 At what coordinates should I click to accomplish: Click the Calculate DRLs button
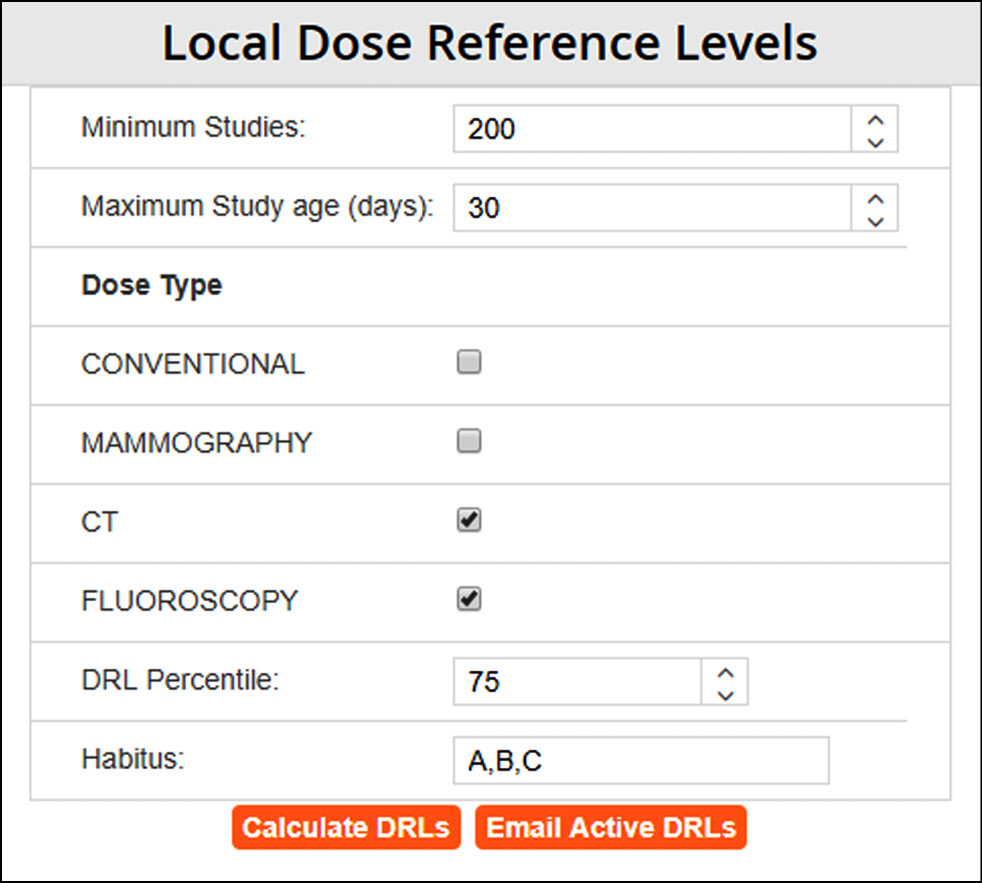pos(346,828)
